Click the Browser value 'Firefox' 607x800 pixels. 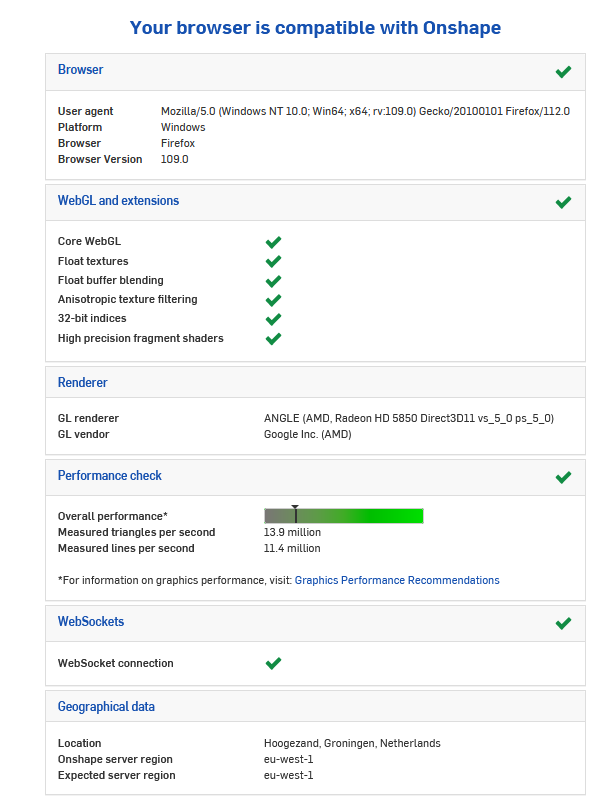tap(178, 143)
